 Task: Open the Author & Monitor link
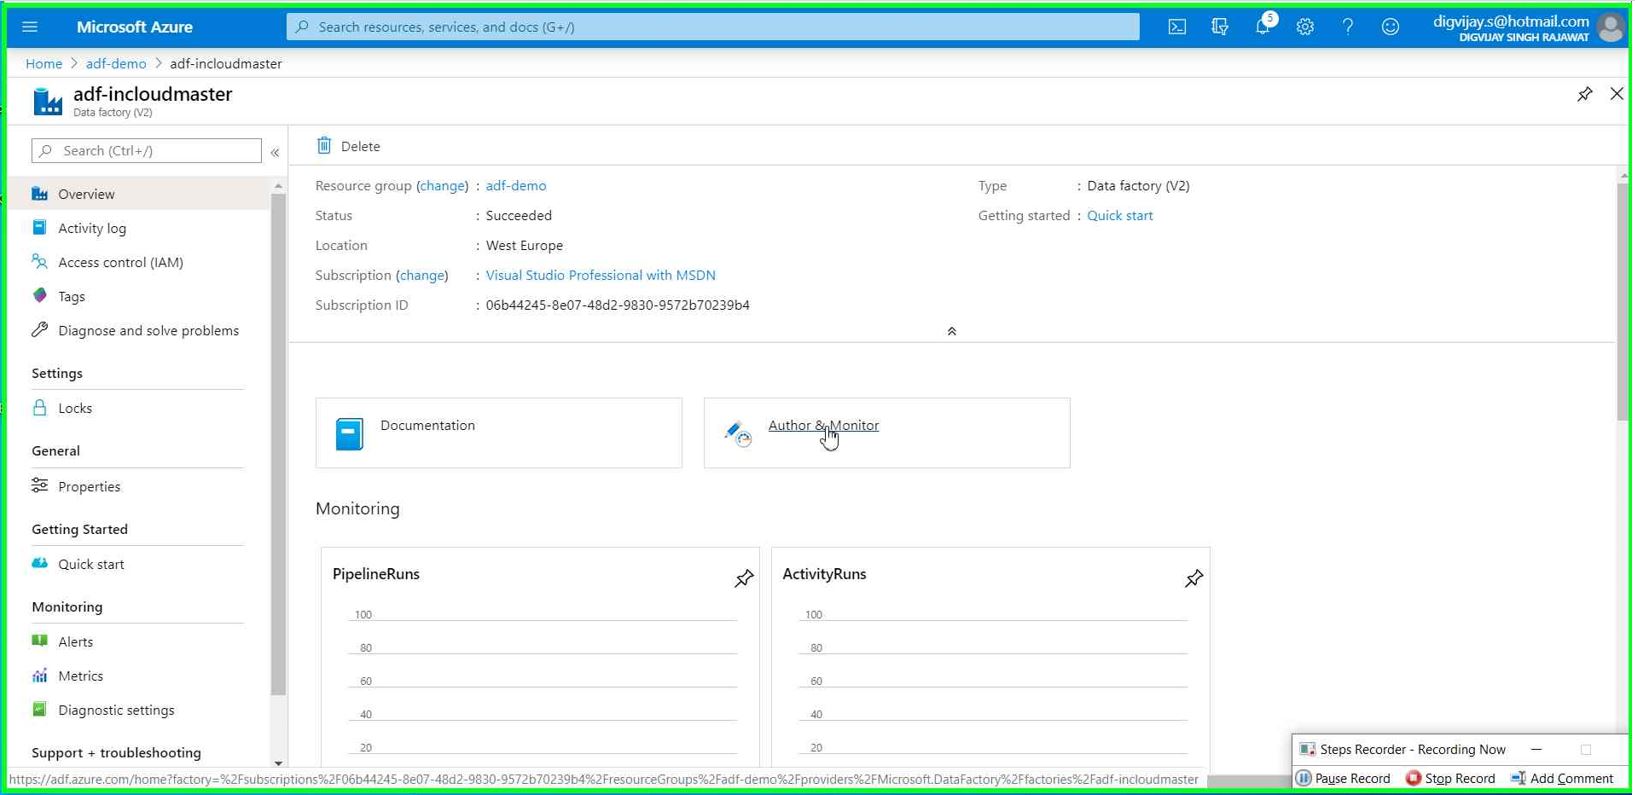824,425
